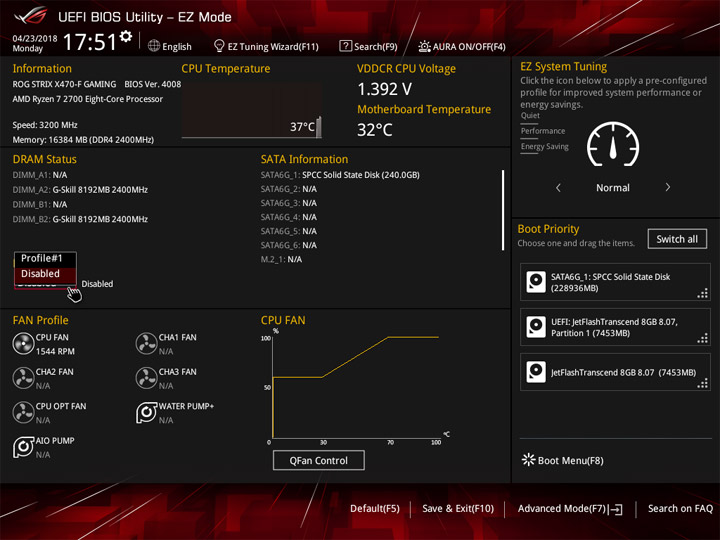
Task: Click Save & Exit(F10)
Action: coord(458,509)
